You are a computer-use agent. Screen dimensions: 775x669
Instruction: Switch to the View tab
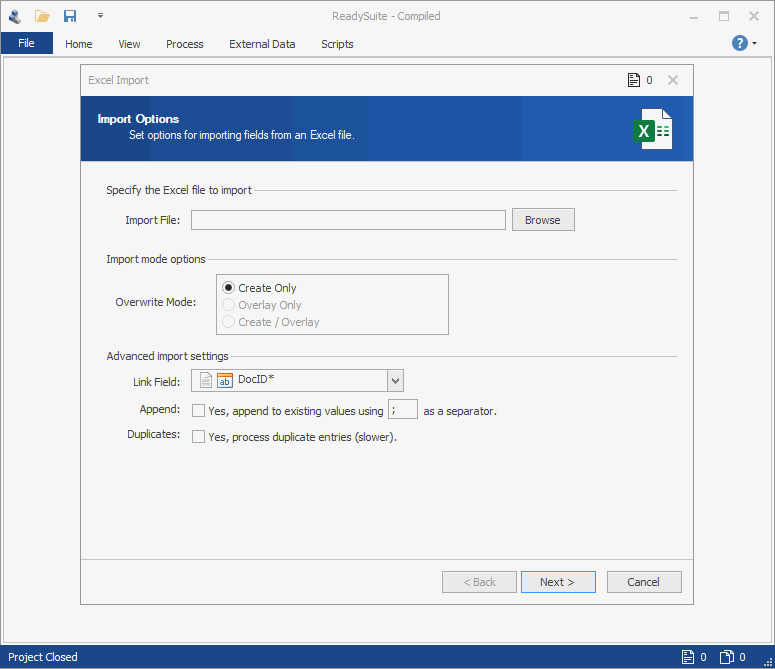(x=129, y=44)
